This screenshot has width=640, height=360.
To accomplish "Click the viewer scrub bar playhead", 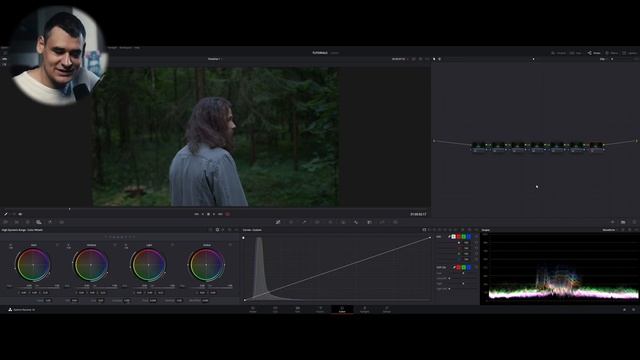I will (69, 209).
